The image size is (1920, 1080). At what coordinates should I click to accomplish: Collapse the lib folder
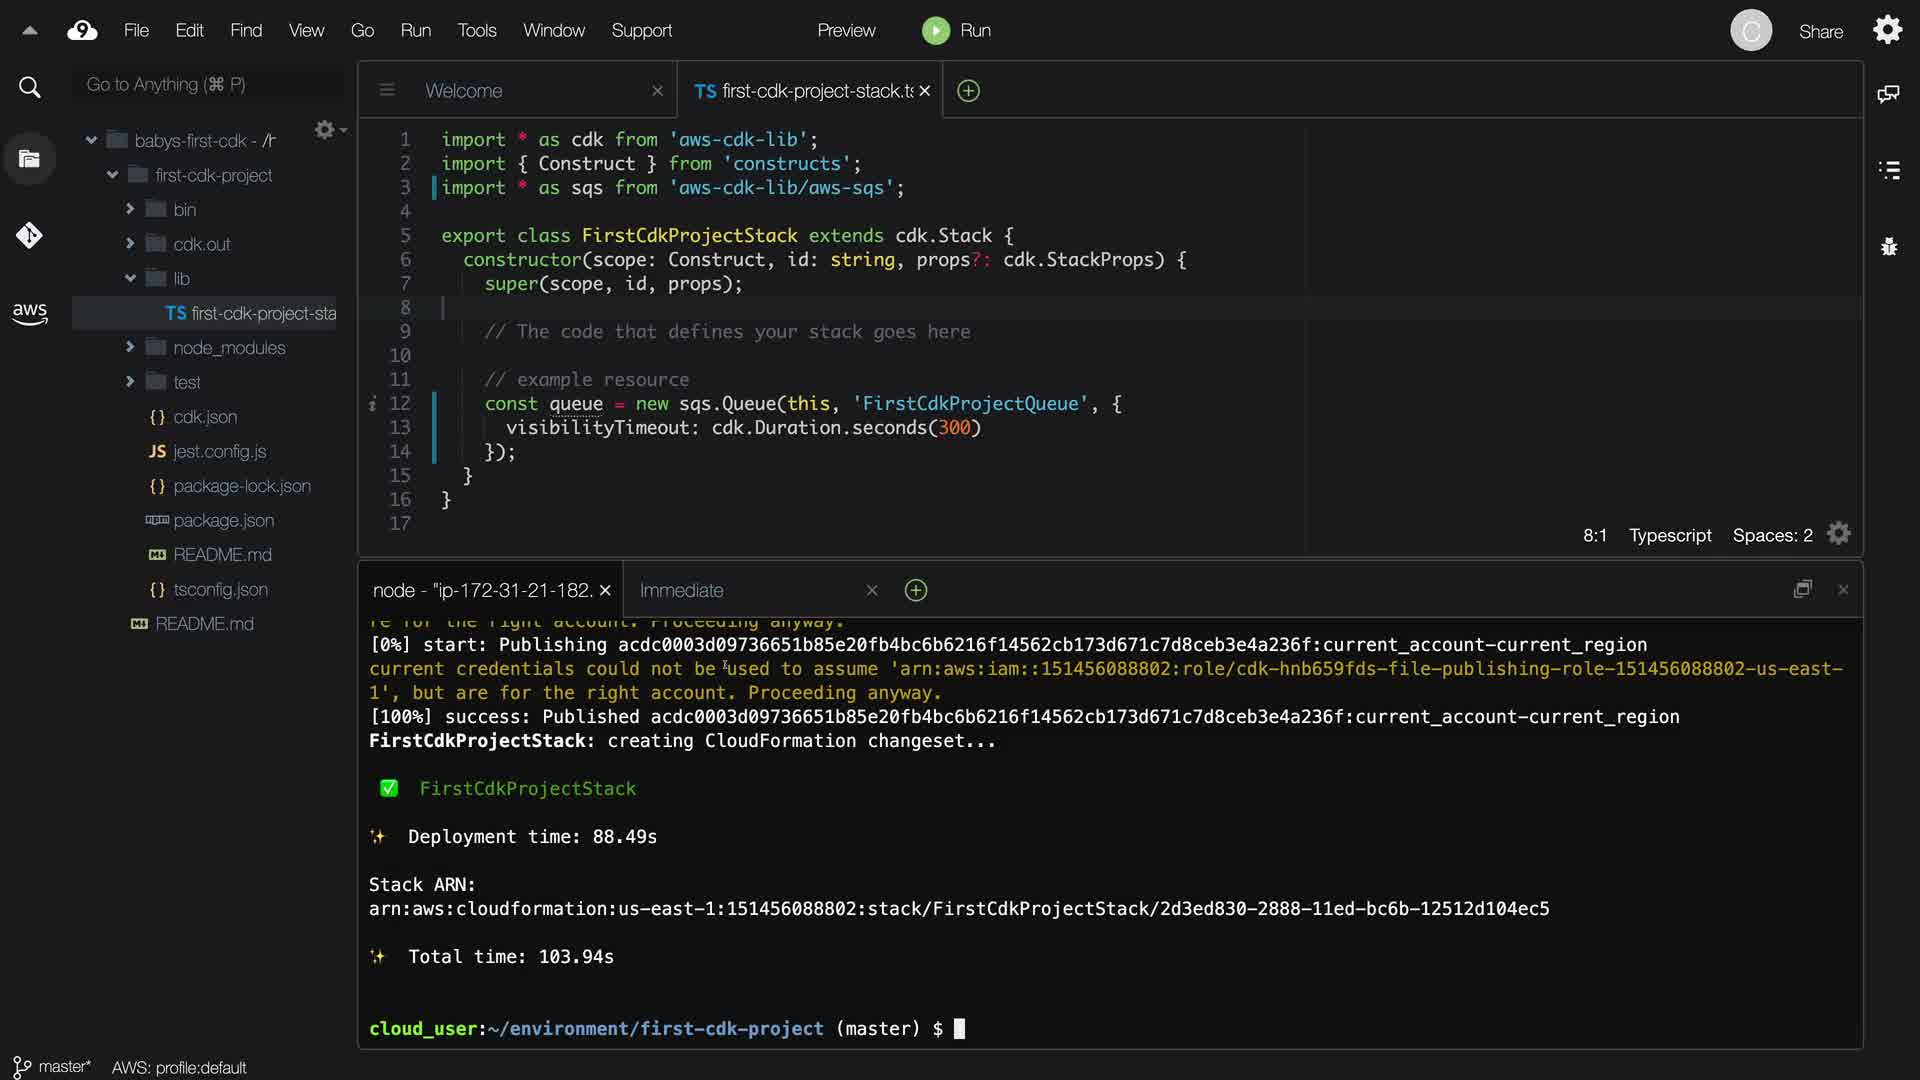[x=130, y=278]
